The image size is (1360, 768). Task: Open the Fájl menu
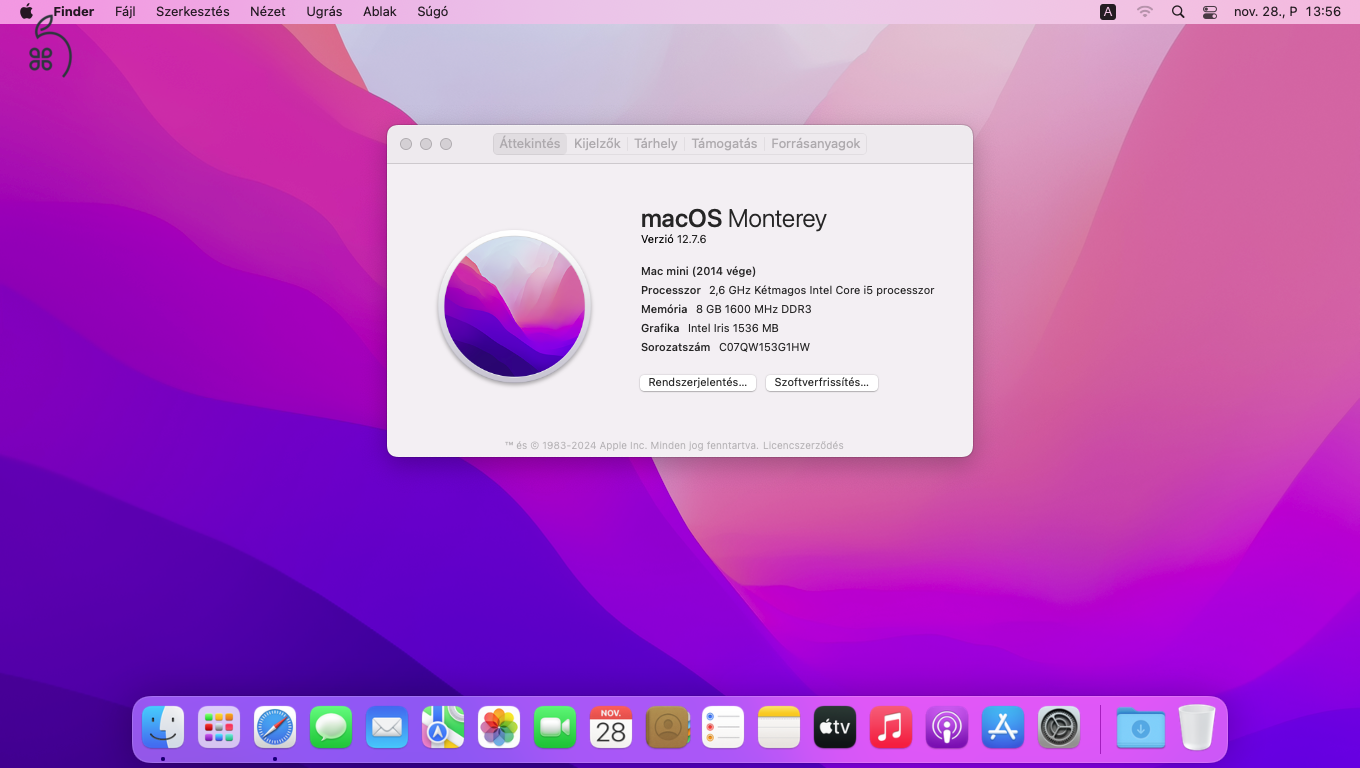125,11
